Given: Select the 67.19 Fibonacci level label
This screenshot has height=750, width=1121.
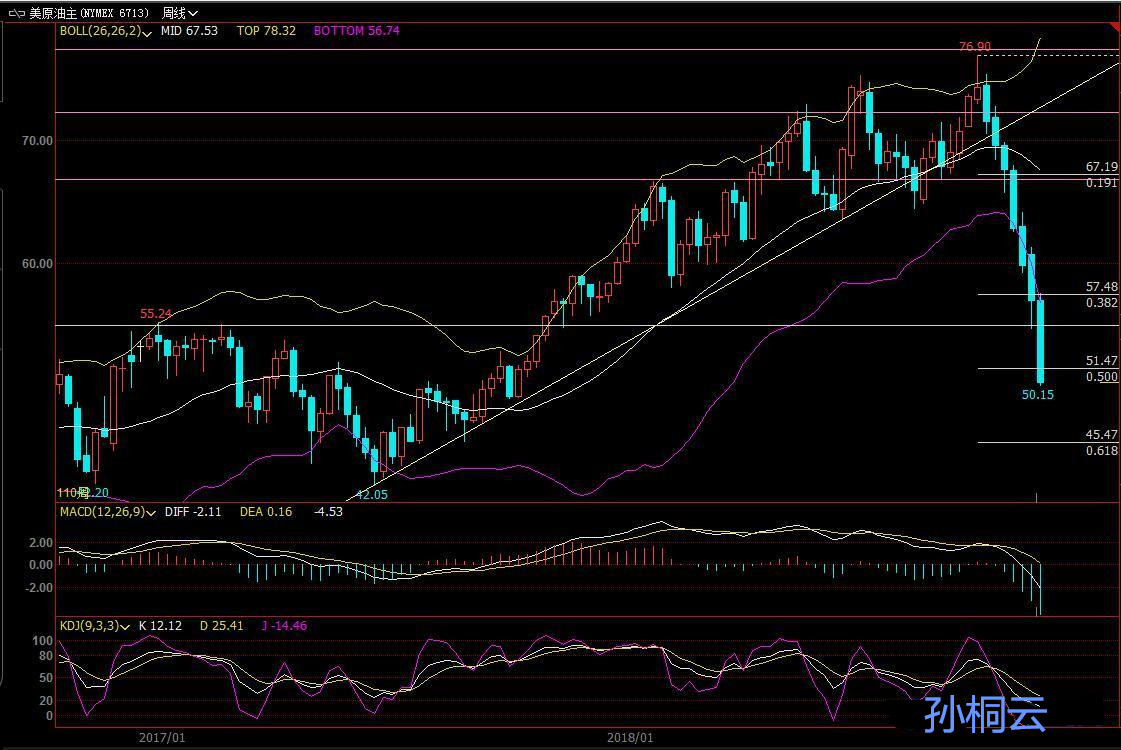Looking at the screenshot, I should pos(1101,167).
